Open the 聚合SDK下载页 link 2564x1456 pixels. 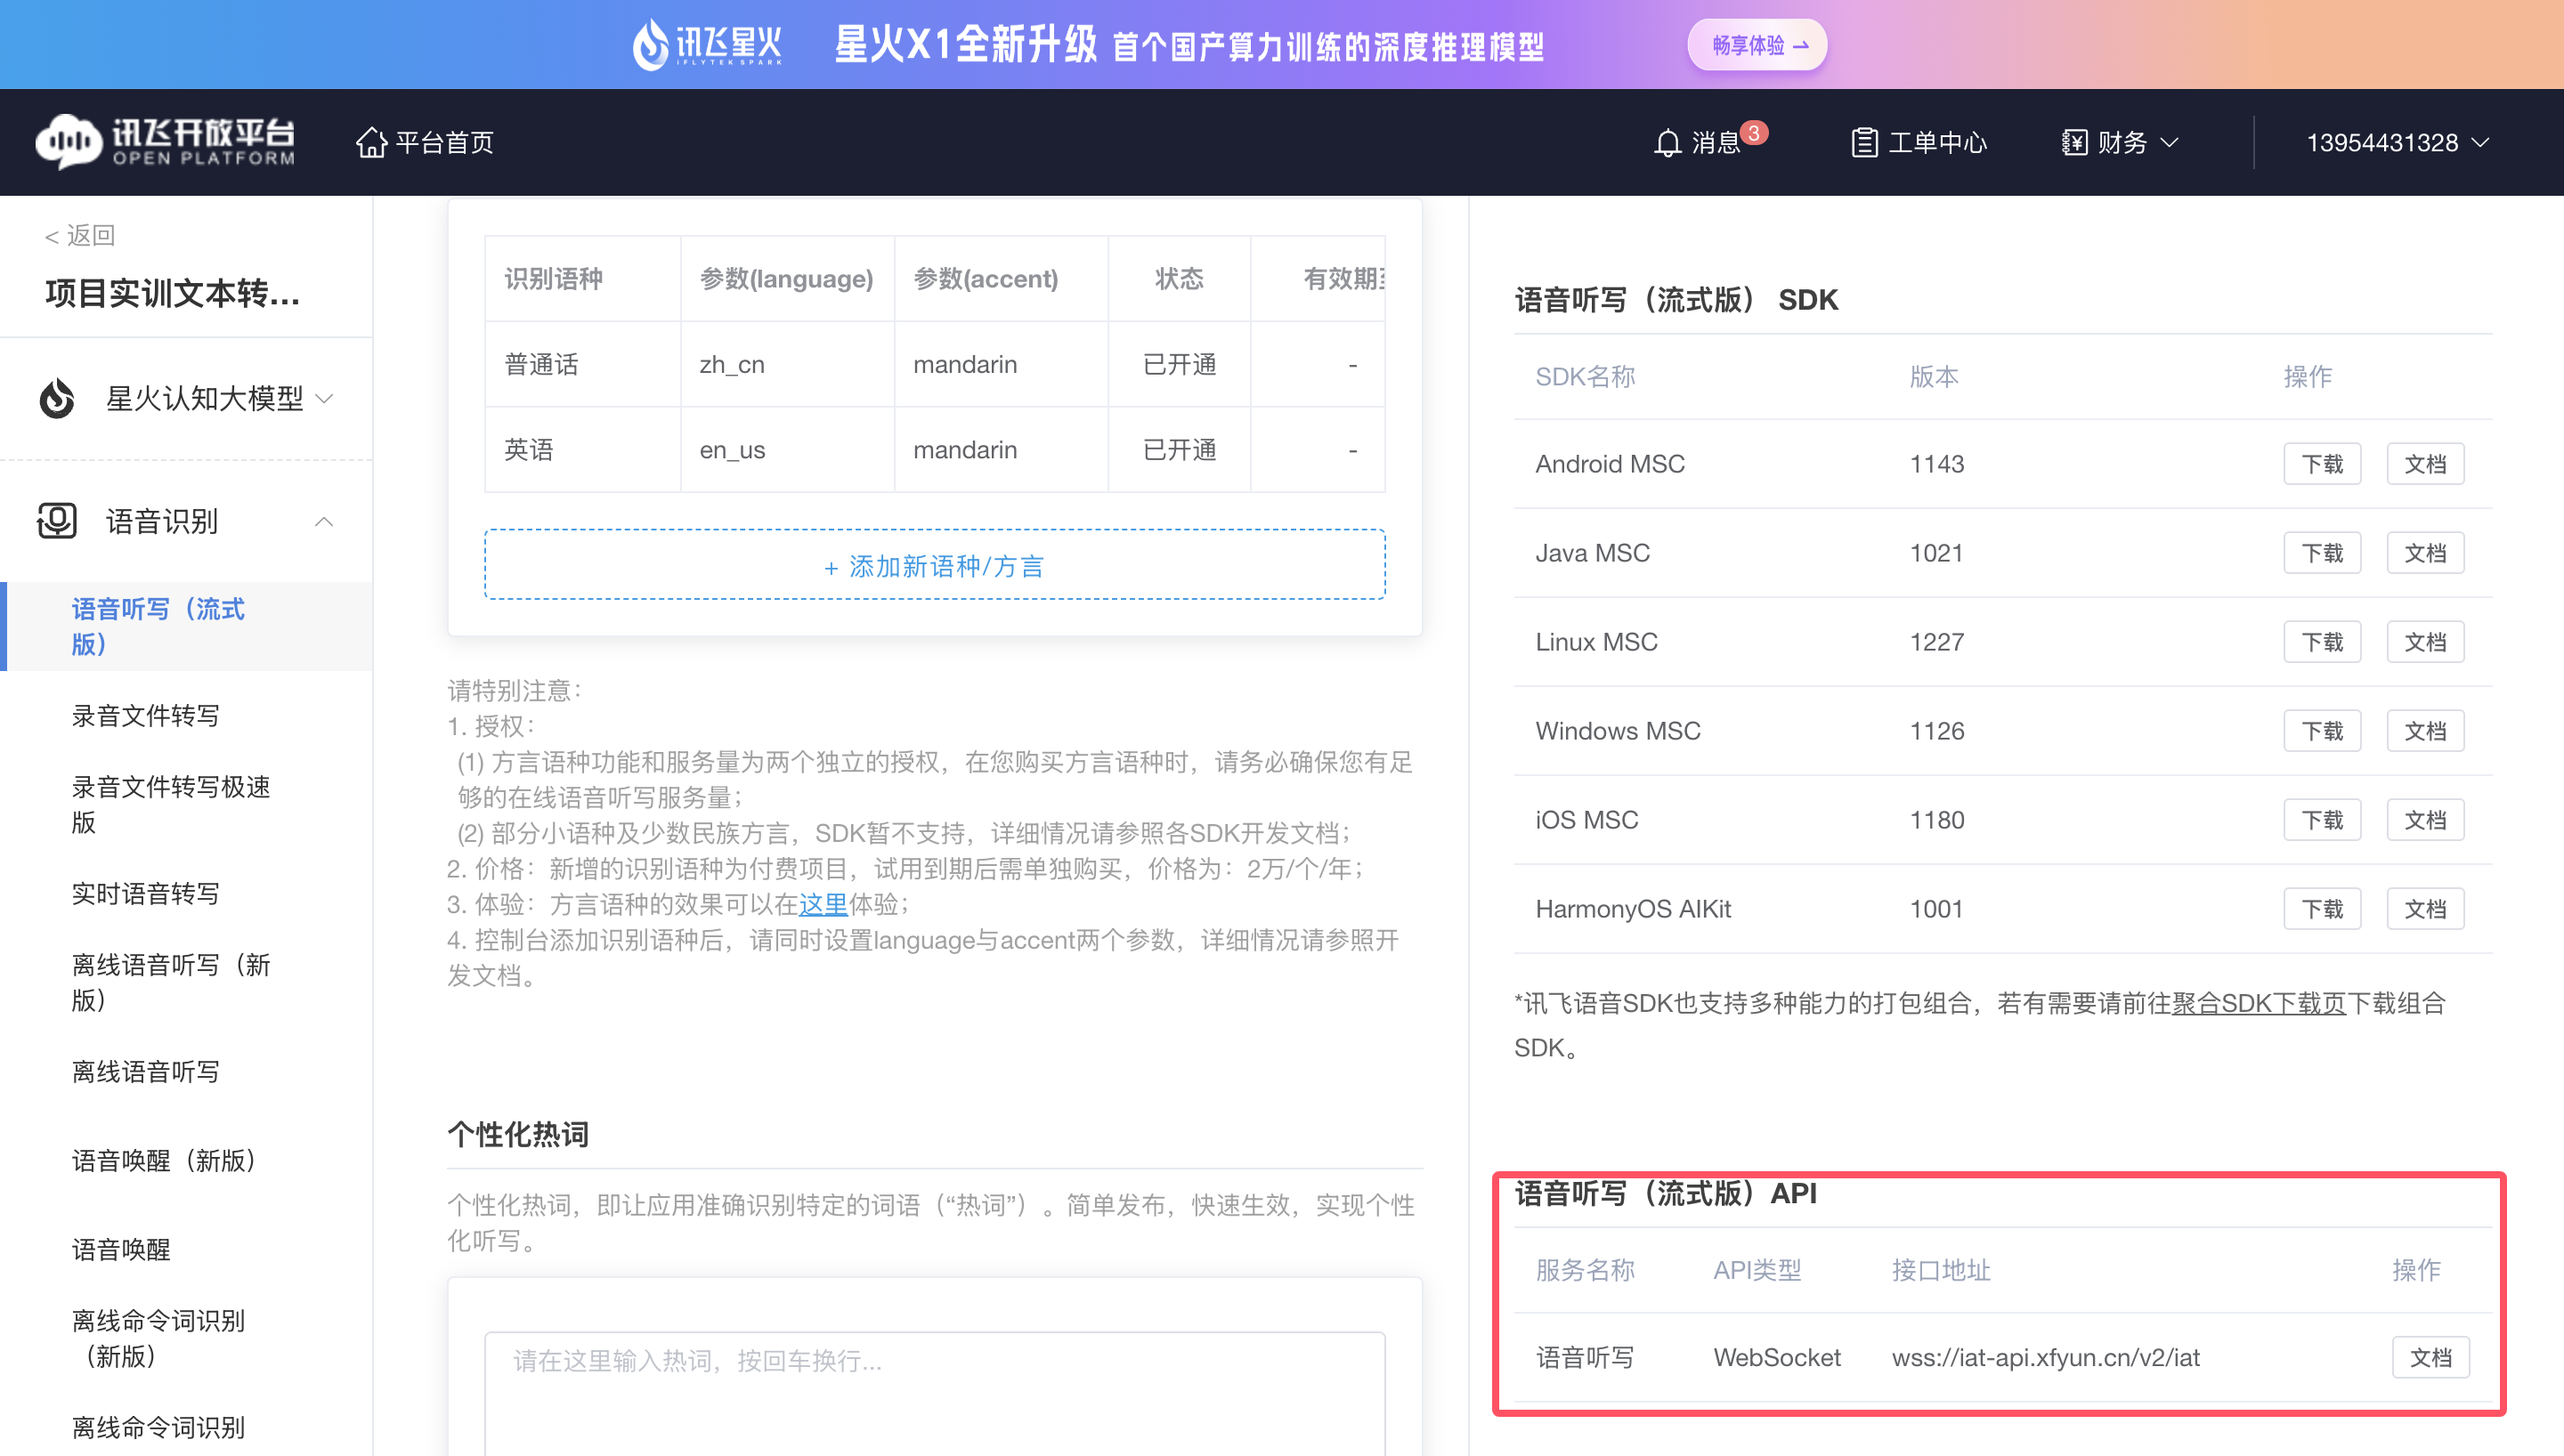2259,1003
